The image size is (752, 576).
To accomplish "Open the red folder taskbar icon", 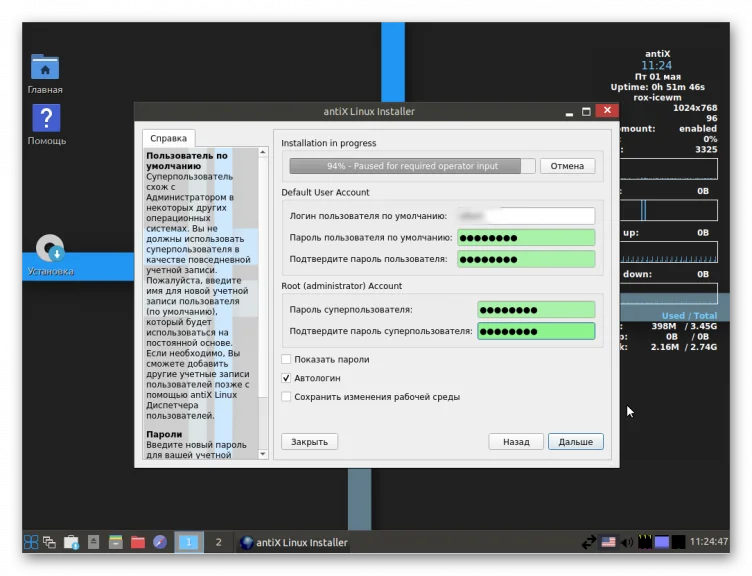I will [138, 542].
